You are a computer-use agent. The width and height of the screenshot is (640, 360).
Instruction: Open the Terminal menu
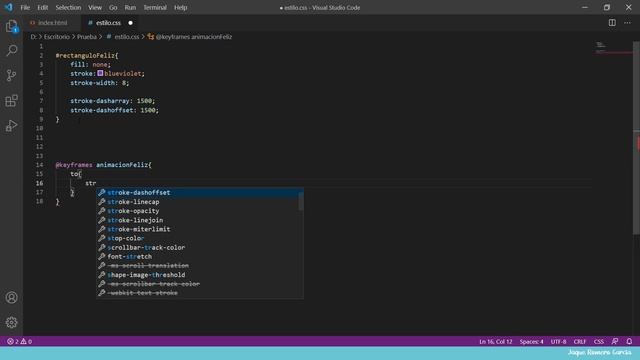pyautogui.click(x=155, y=7)
